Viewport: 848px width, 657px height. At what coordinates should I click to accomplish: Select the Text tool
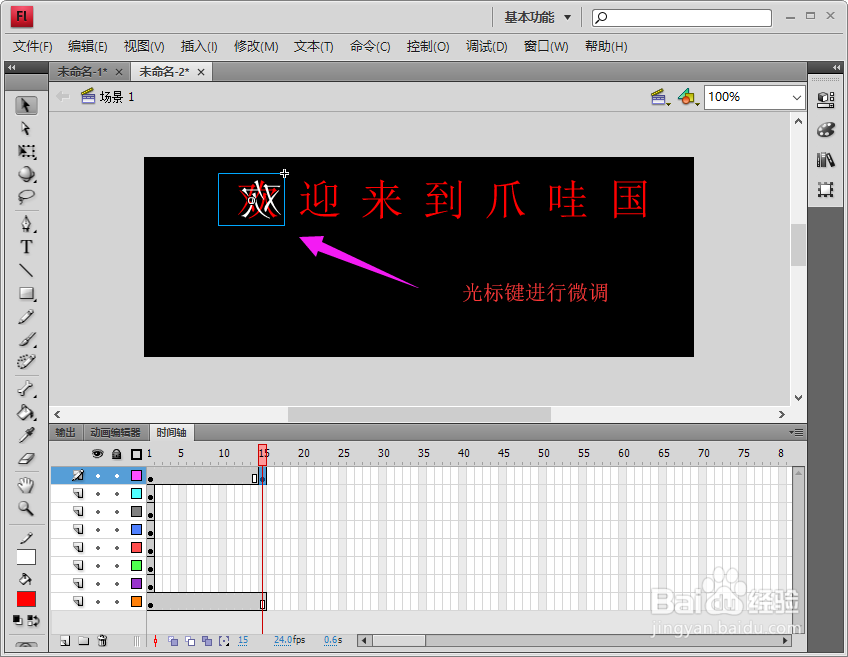click(x=26, y=247)
